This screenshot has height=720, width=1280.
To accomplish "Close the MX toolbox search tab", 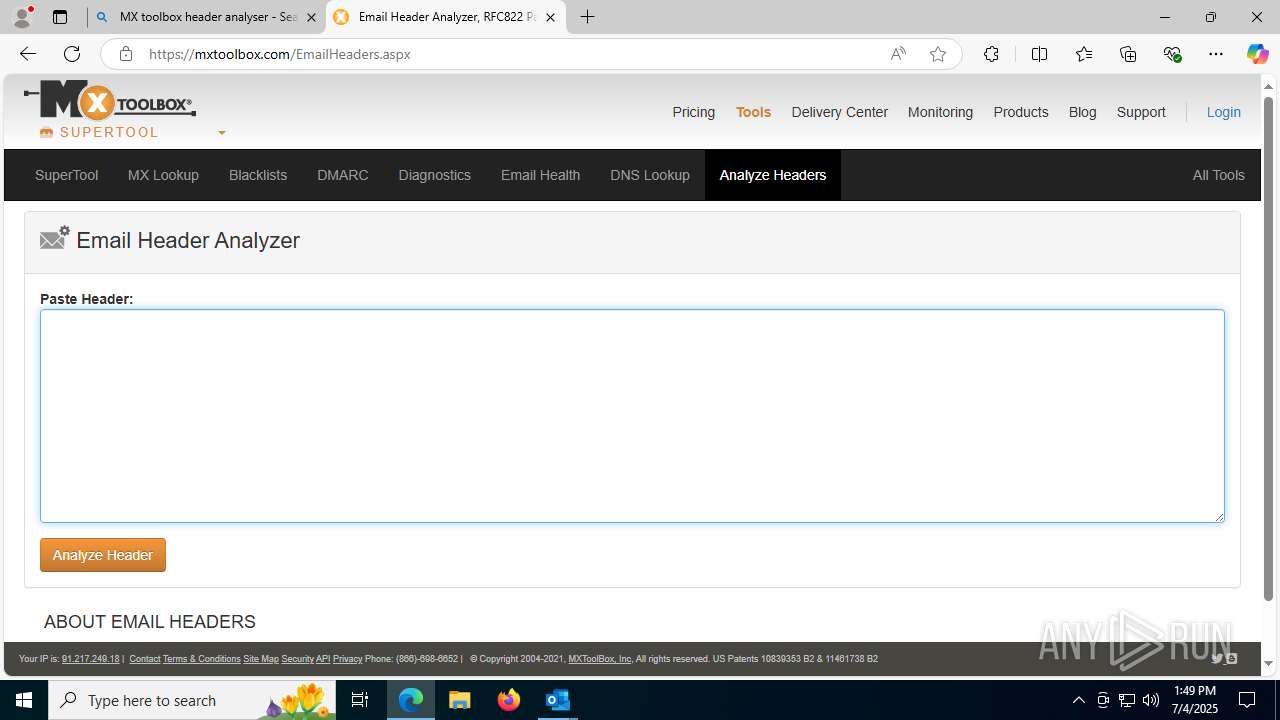I will pos(311,17).
